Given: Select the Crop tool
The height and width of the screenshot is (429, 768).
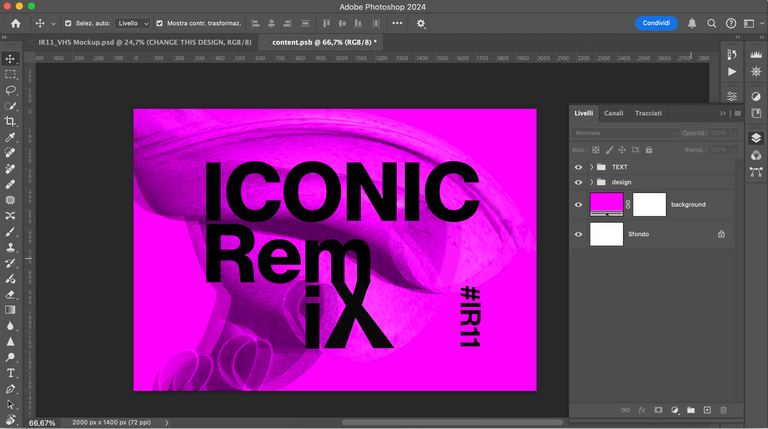Looking at the screenshot, I should (x=10, y=121).
